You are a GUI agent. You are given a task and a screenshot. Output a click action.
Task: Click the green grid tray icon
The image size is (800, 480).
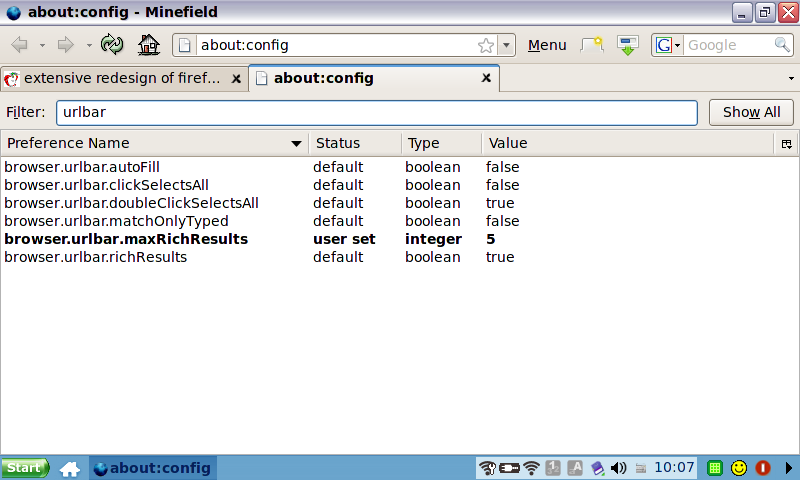click(x=715, y=468)
